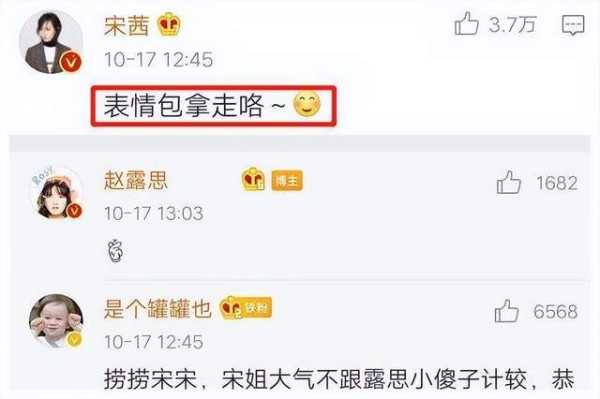Open 赵露思's profile avatar
Screen dimensions: 600x399
click(56, 193)
